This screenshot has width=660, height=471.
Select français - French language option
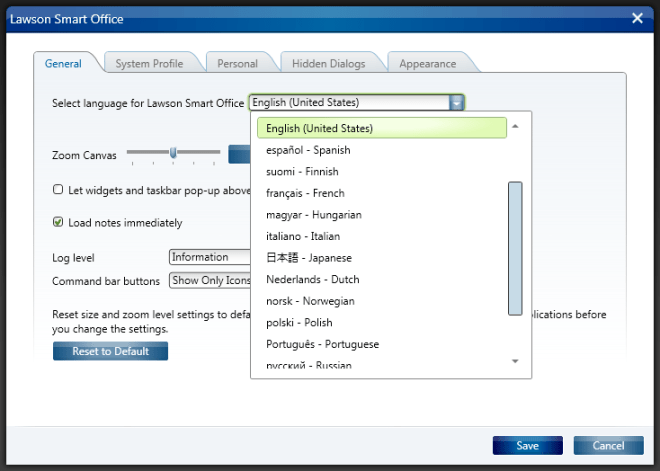pyautogui.click(x=305, y=193)
